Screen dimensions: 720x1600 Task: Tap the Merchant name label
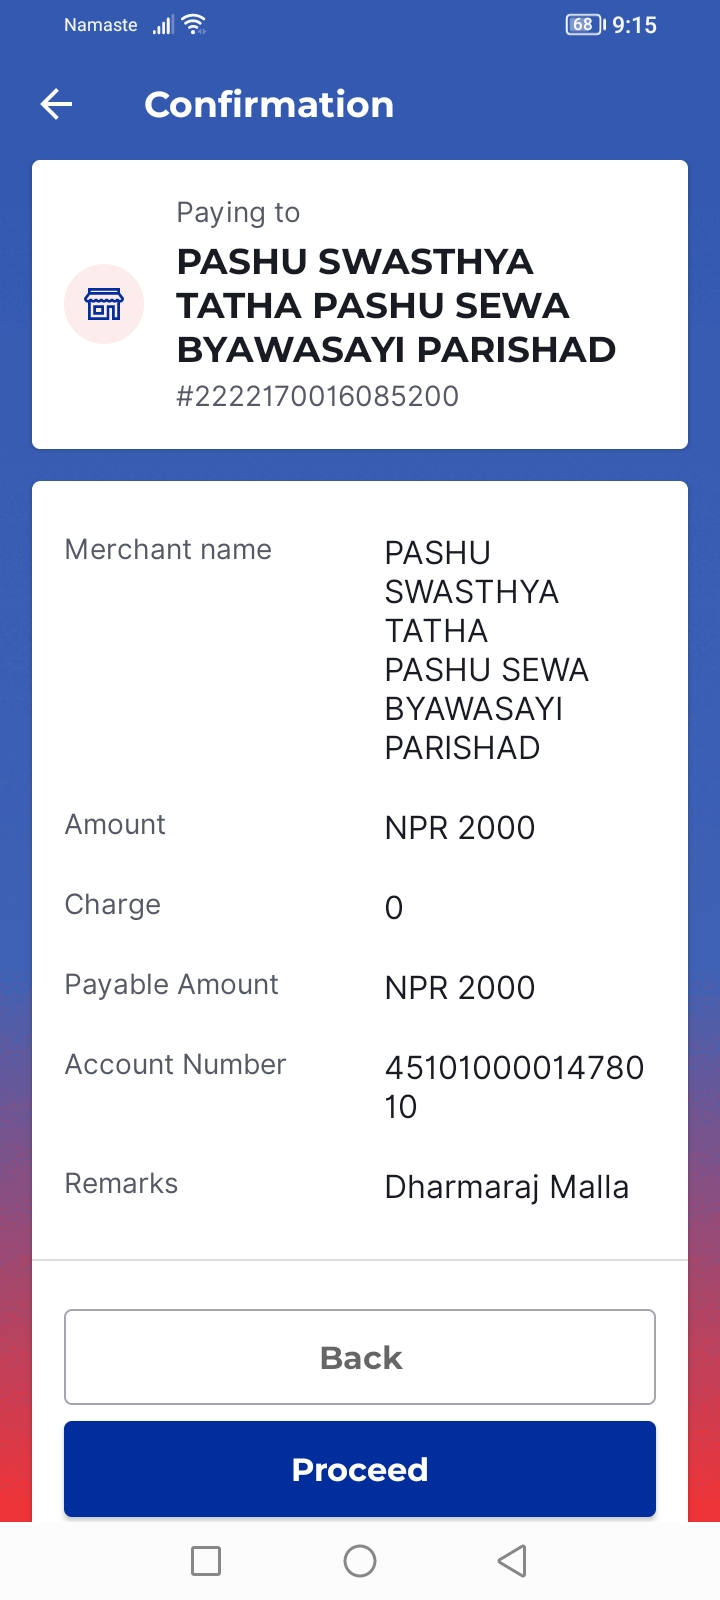(x=168, y=549)
